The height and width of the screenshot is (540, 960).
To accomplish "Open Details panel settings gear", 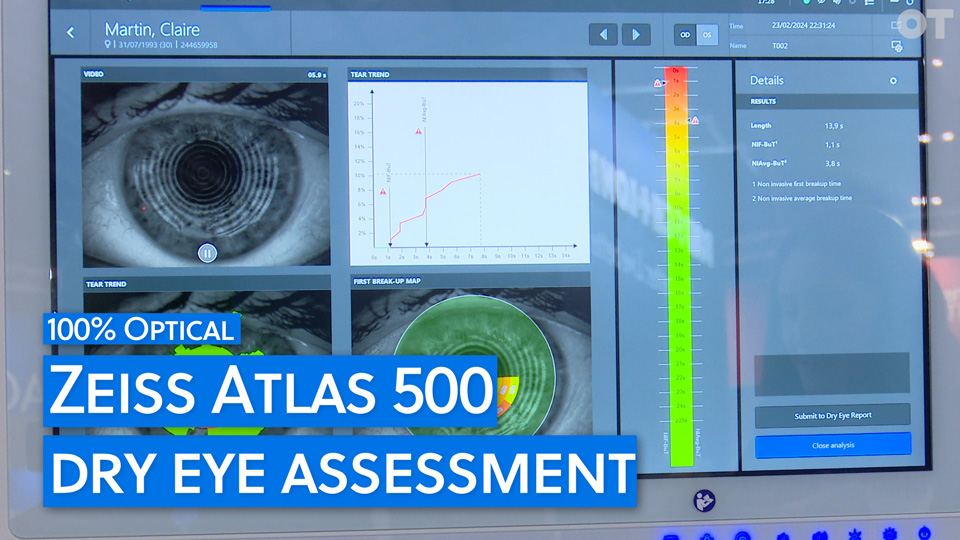I will point(893,81).
